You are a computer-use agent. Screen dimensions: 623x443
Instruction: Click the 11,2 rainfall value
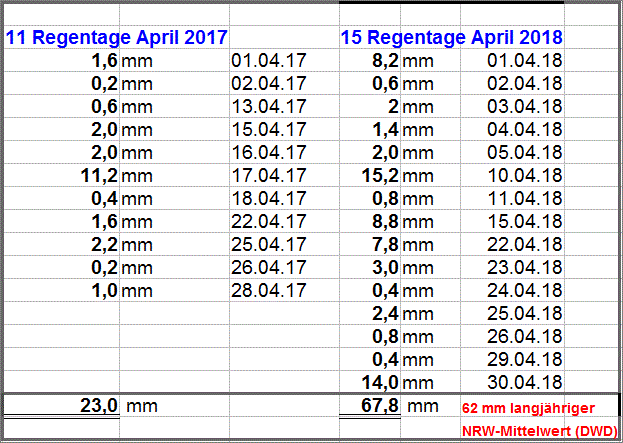click(99, 176)
